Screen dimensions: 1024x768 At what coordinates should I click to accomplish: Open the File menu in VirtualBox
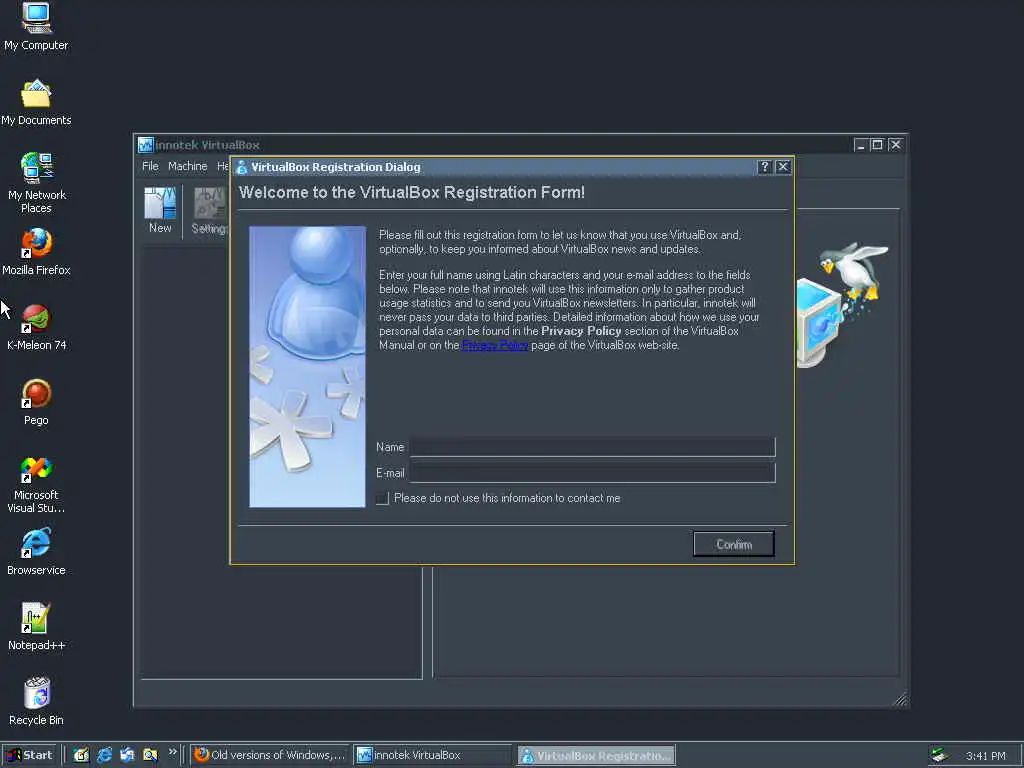coord(150,167)
